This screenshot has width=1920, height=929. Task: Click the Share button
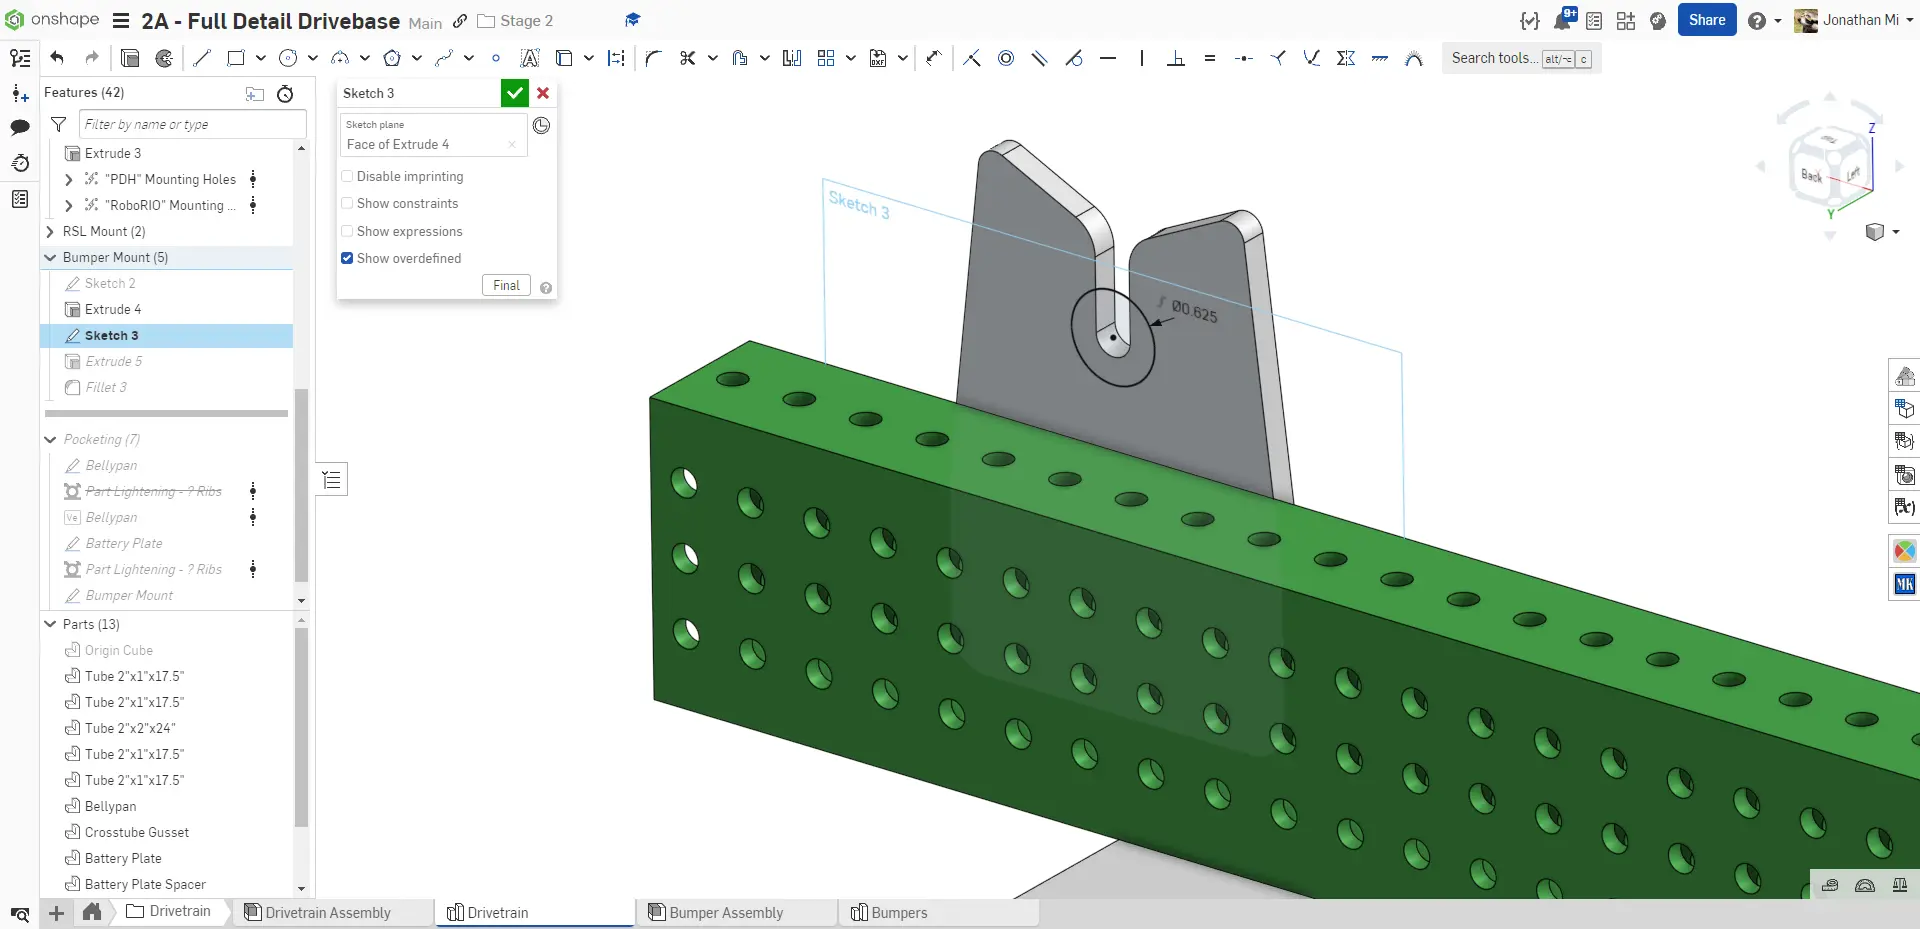tap(1706, 20)
